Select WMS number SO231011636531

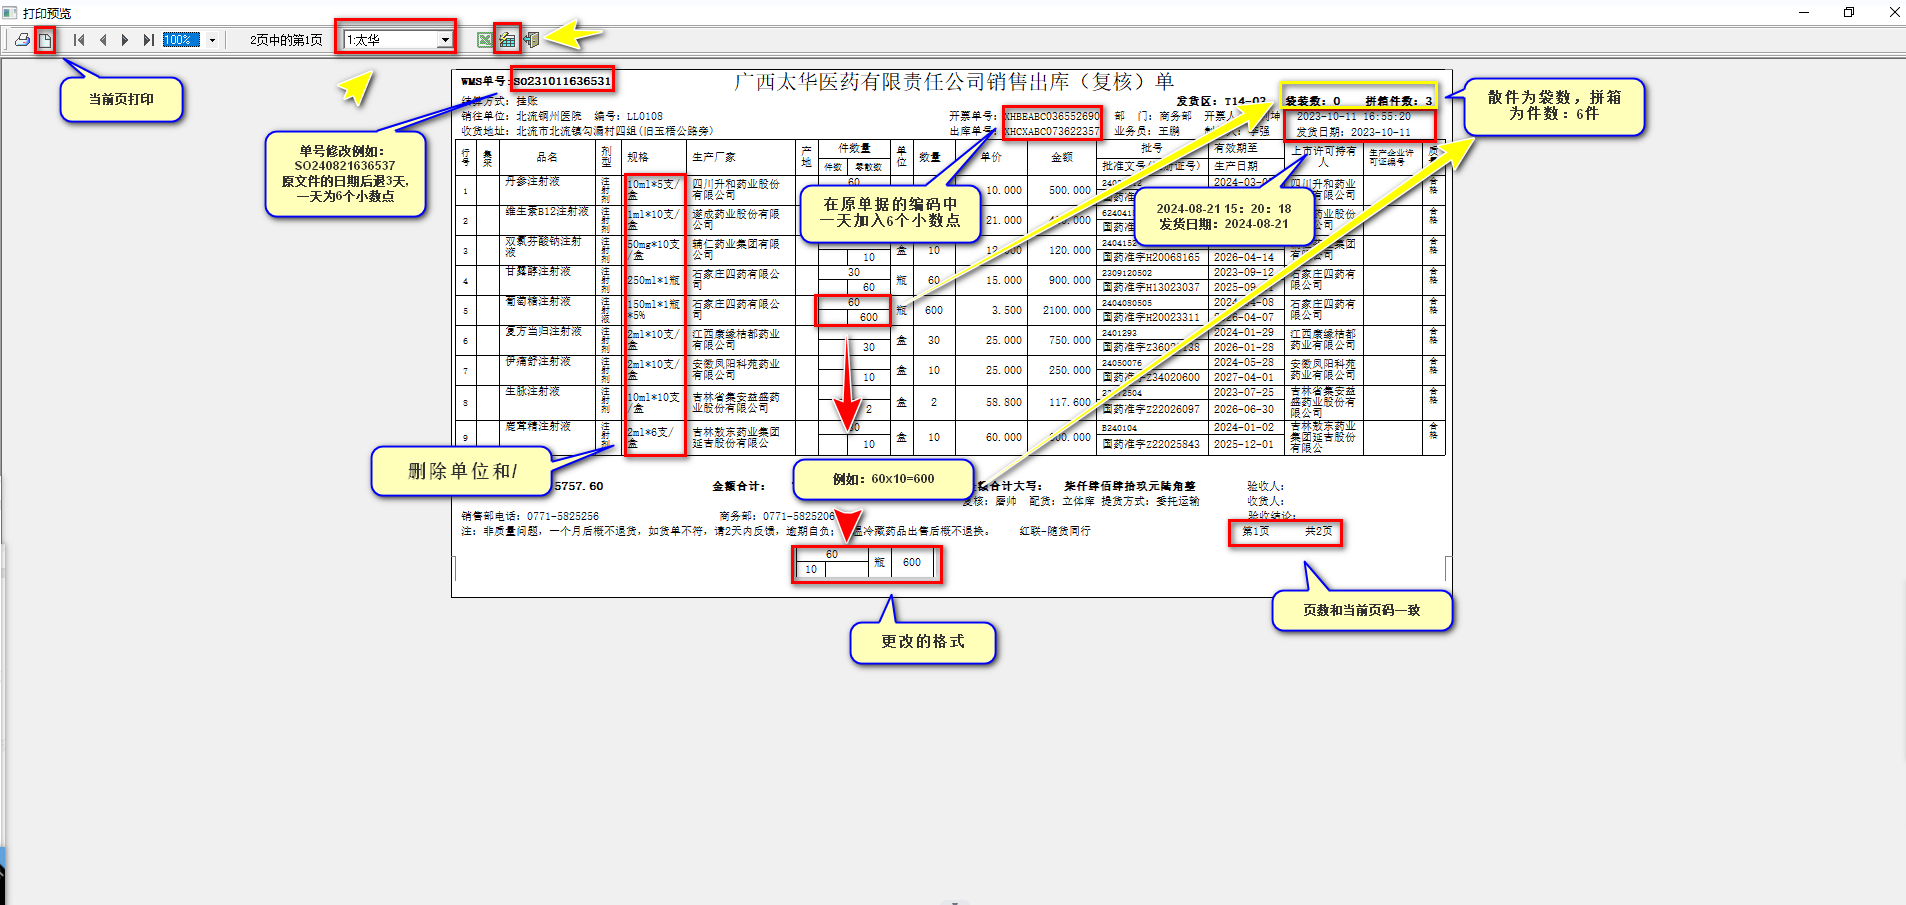tap(562, 81)
